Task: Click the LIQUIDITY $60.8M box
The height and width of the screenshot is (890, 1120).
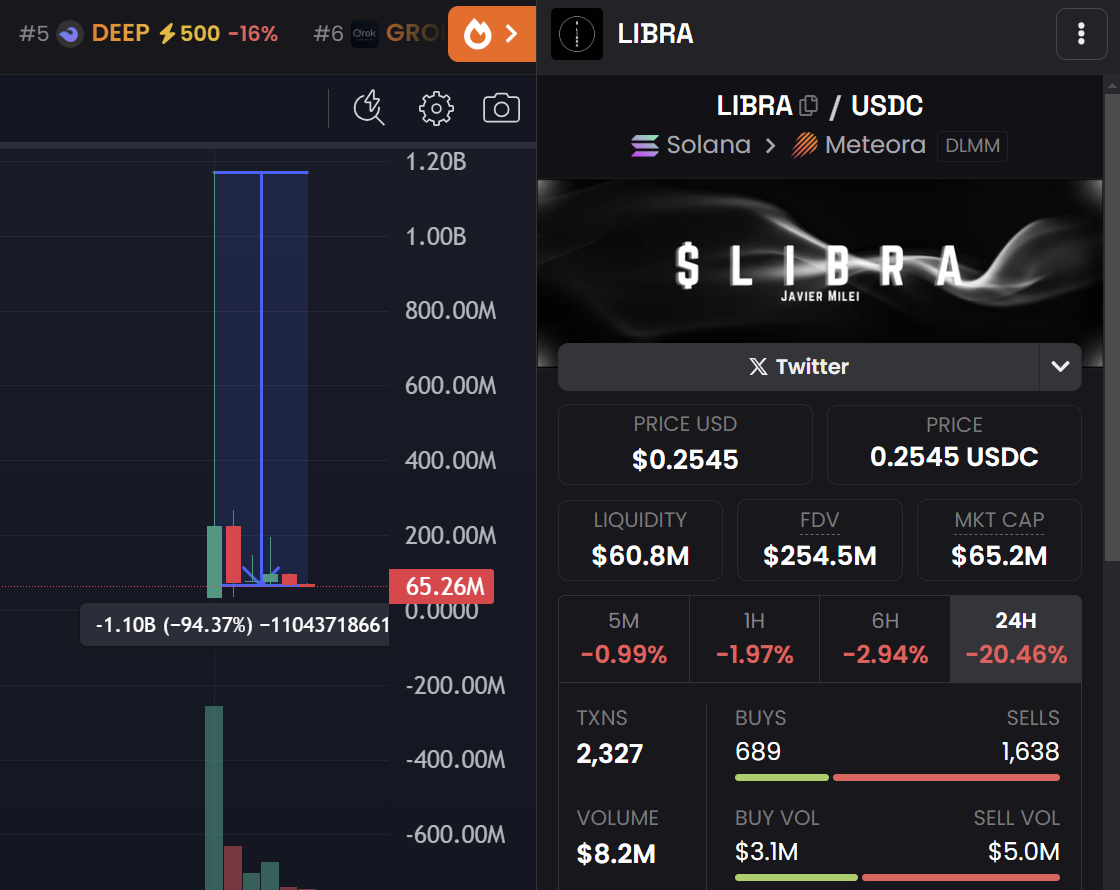Action: coord(640,540)
